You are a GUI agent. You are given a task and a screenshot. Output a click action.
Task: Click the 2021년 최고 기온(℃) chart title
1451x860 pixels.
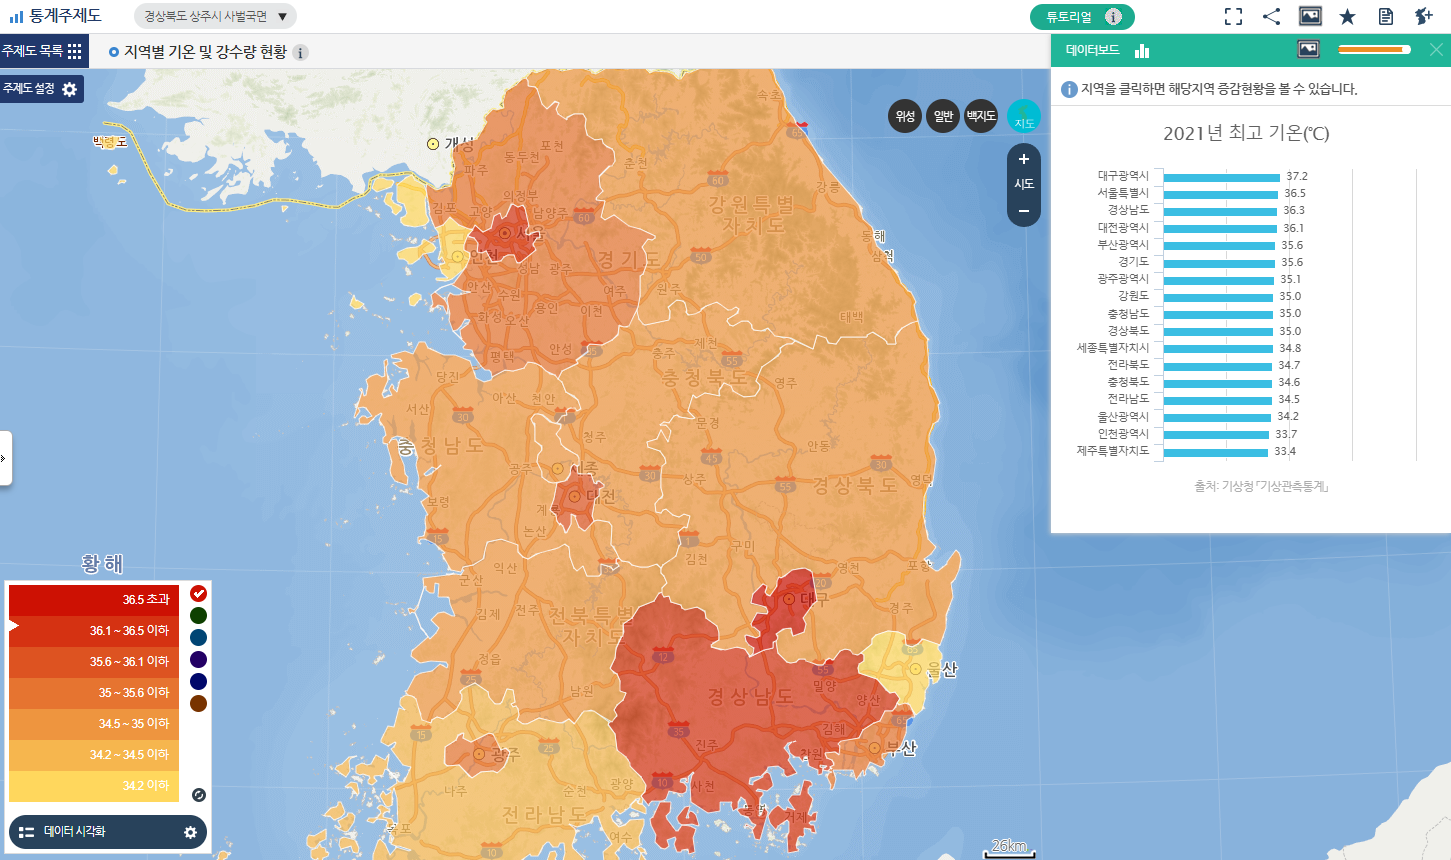1246,133
